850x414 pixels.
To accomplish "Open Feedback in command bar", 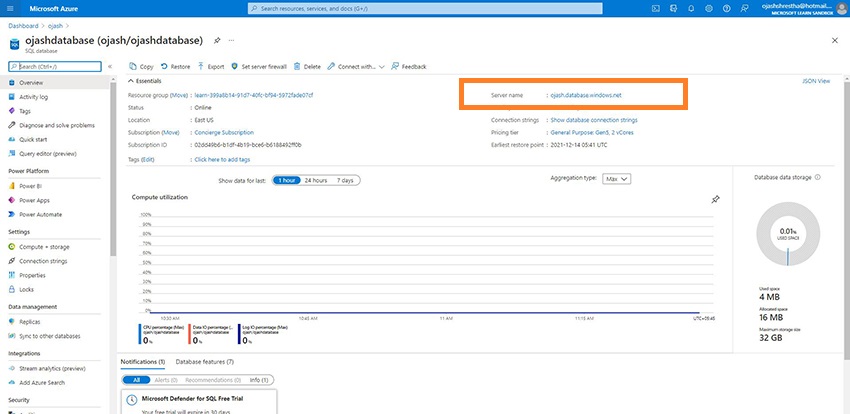I will click(409, 67).
